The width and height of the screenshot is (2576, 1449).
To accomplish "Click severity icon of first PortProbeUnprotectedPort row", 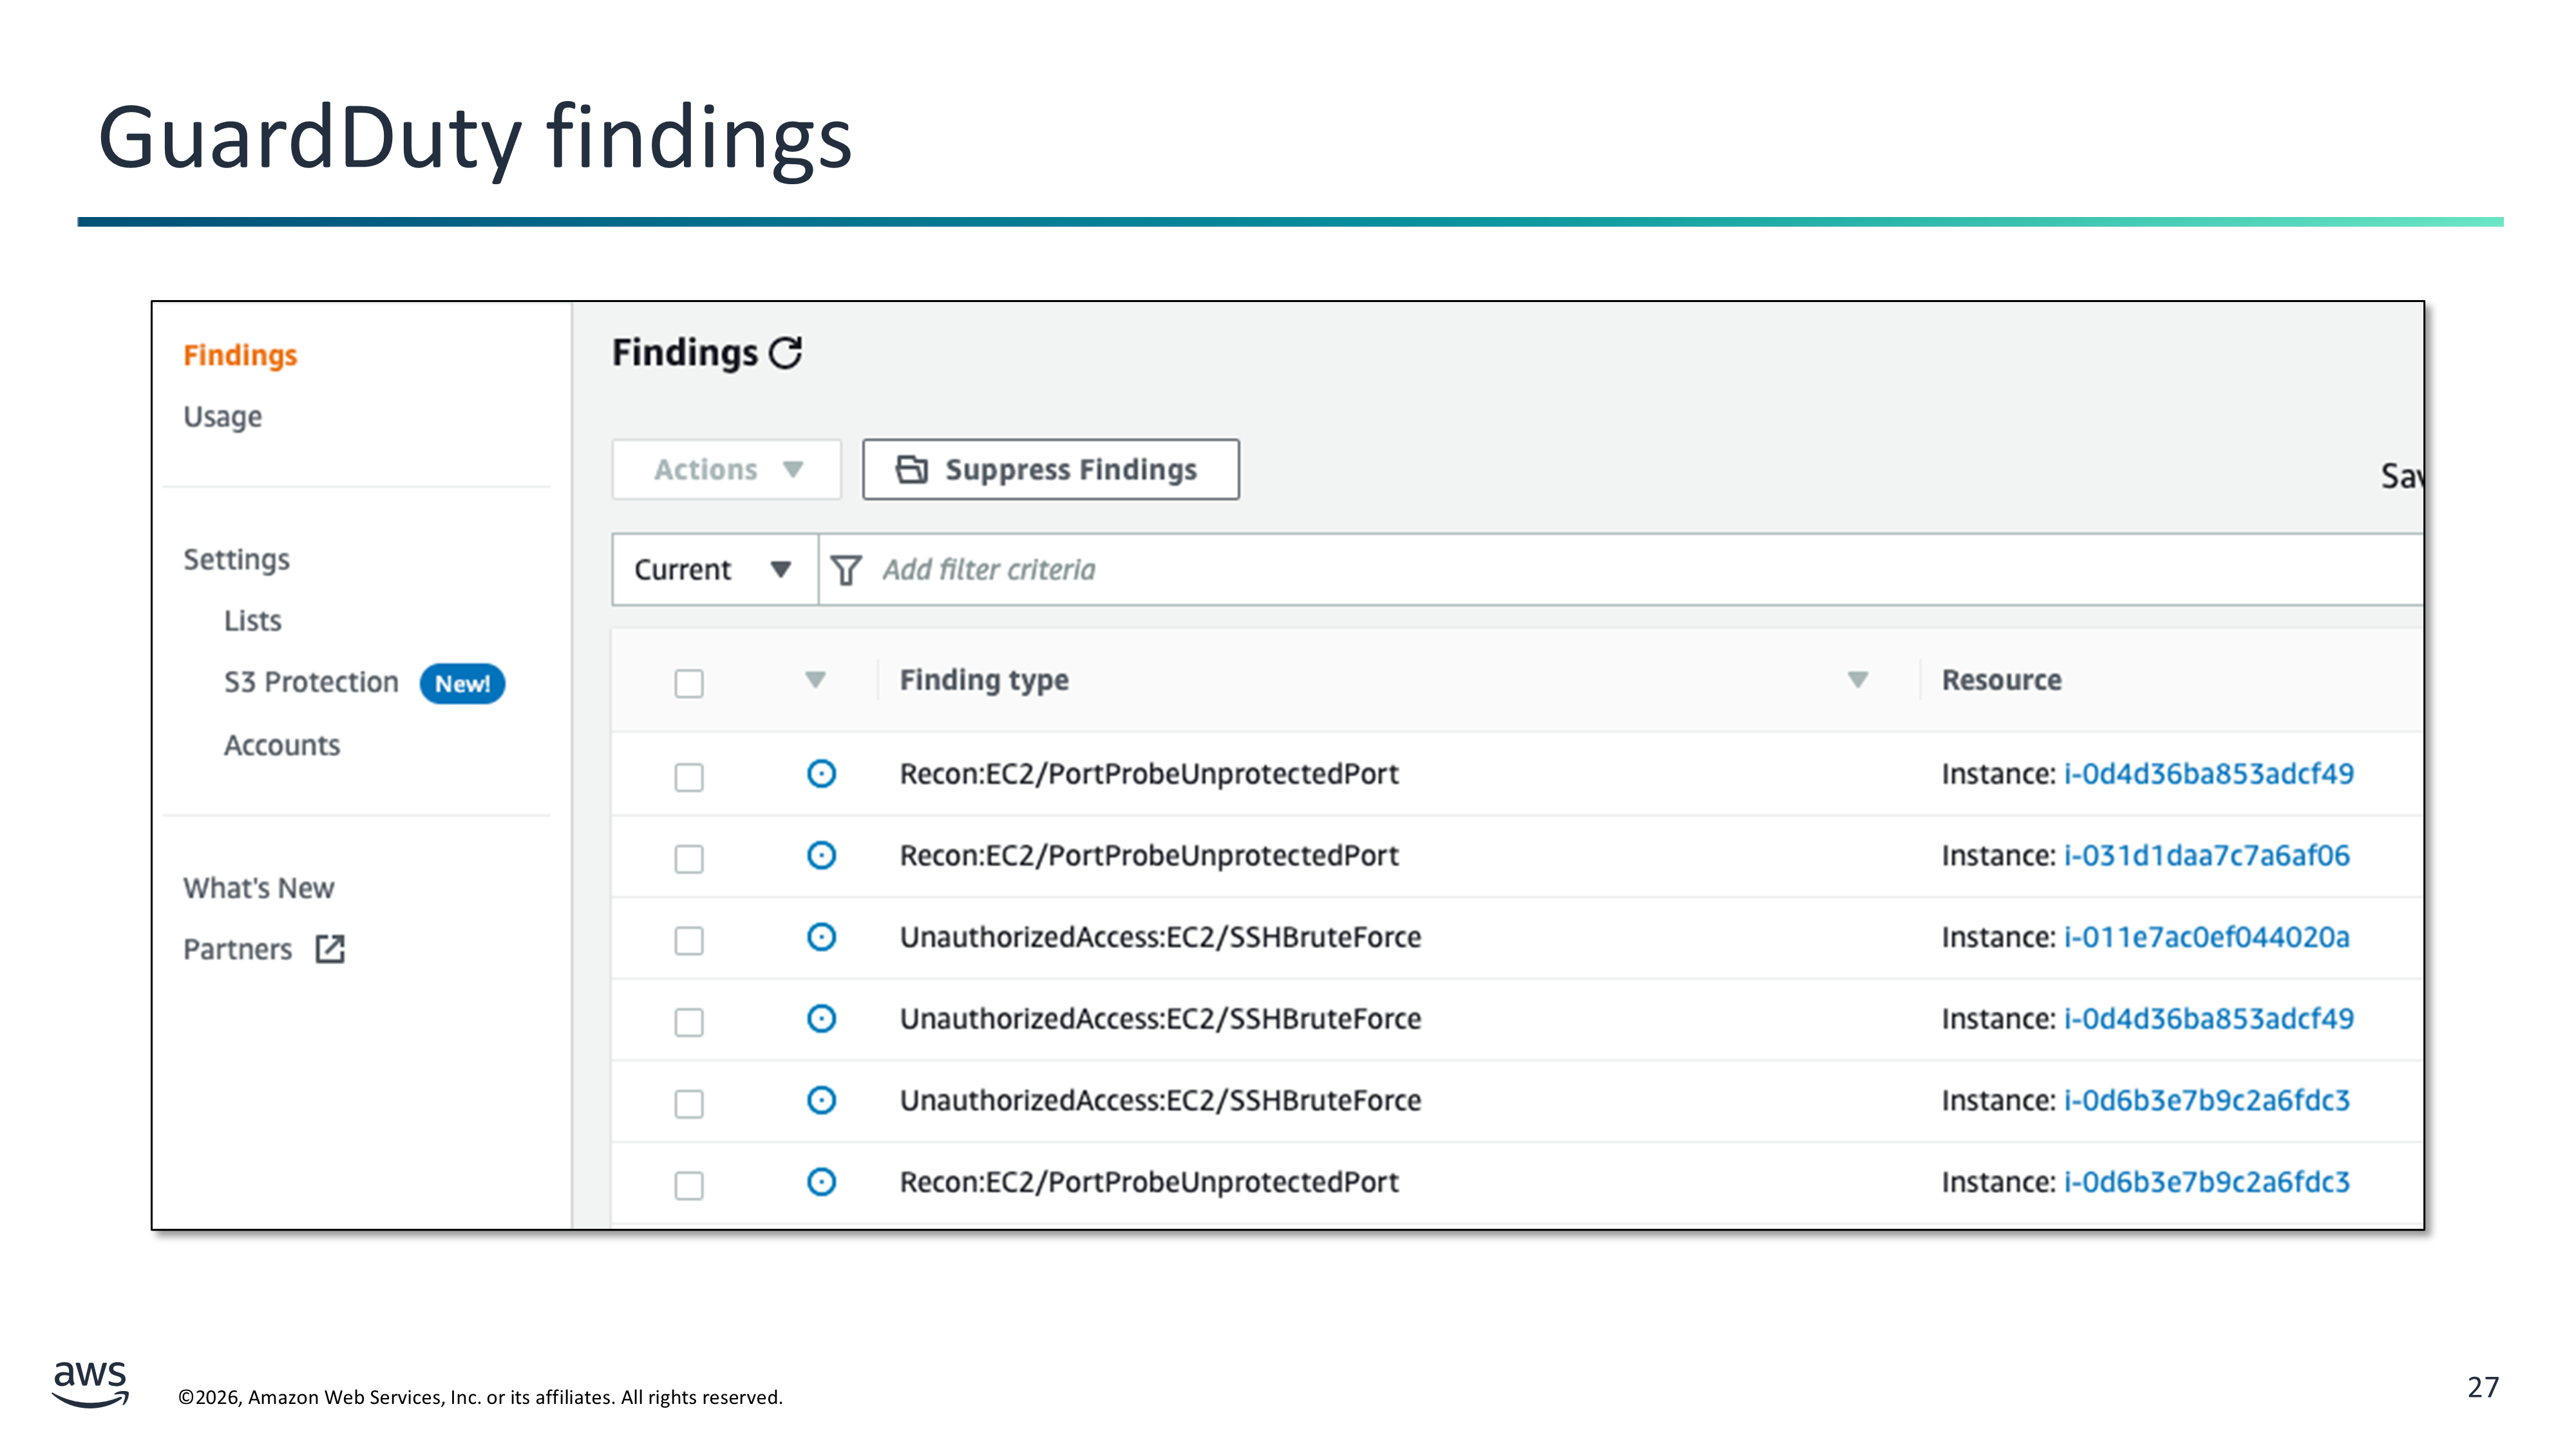I will click(821, 774).
